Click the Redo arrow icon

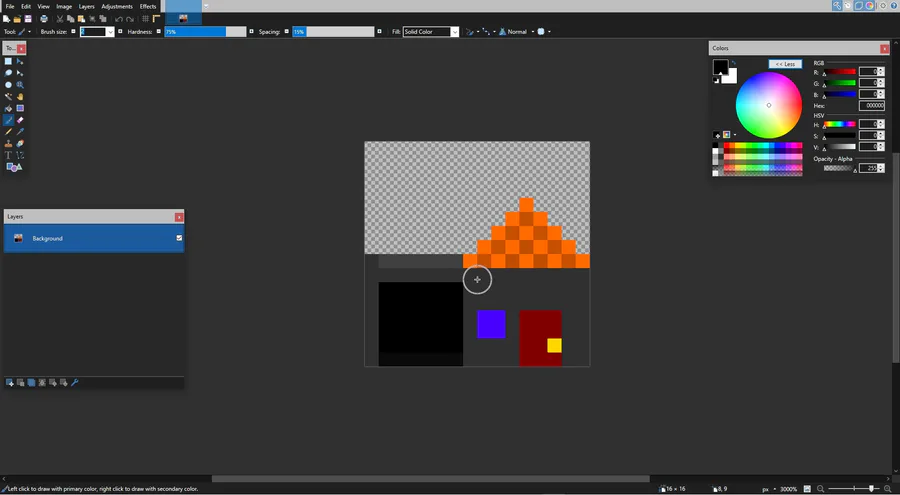pyautogui.click(x=130, y=19)
